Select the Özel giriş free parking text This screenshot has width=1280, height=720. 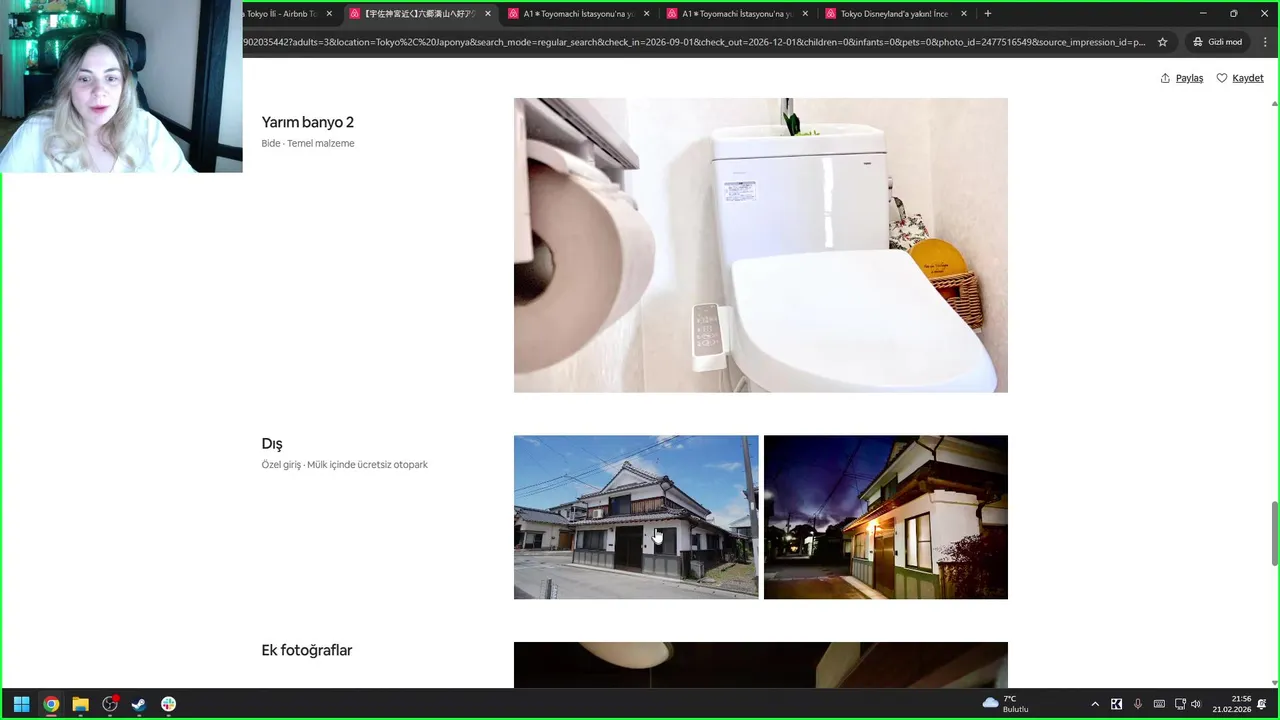click(x=345, y=465)
